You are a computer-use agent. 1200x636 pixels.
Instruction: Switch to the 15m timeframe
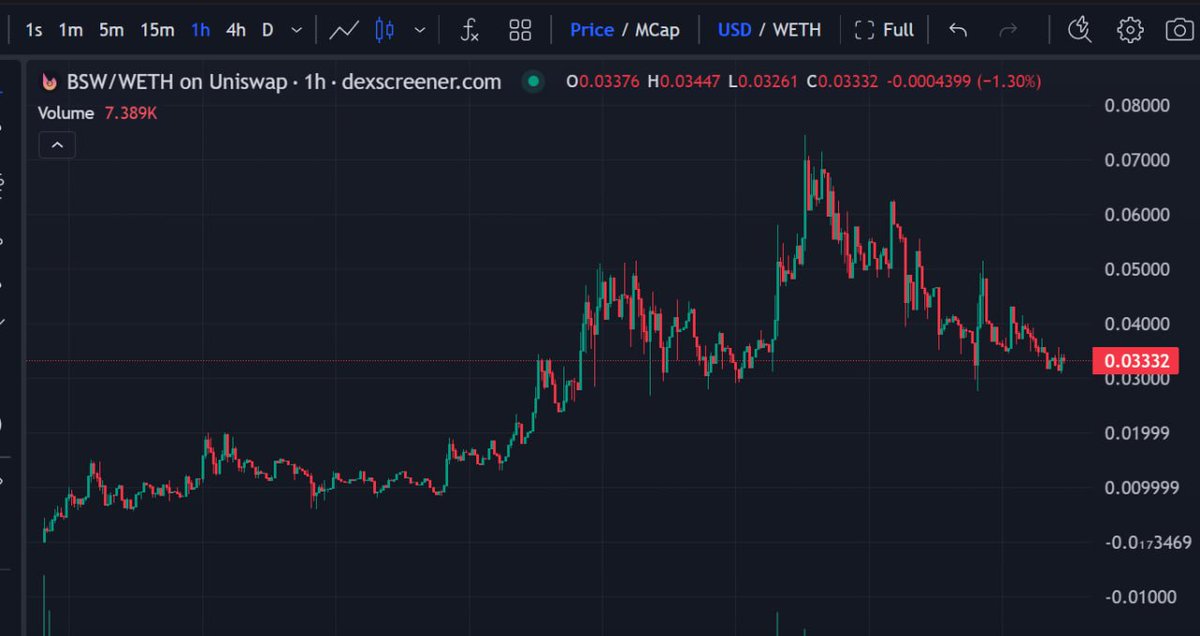coord(156,30)
